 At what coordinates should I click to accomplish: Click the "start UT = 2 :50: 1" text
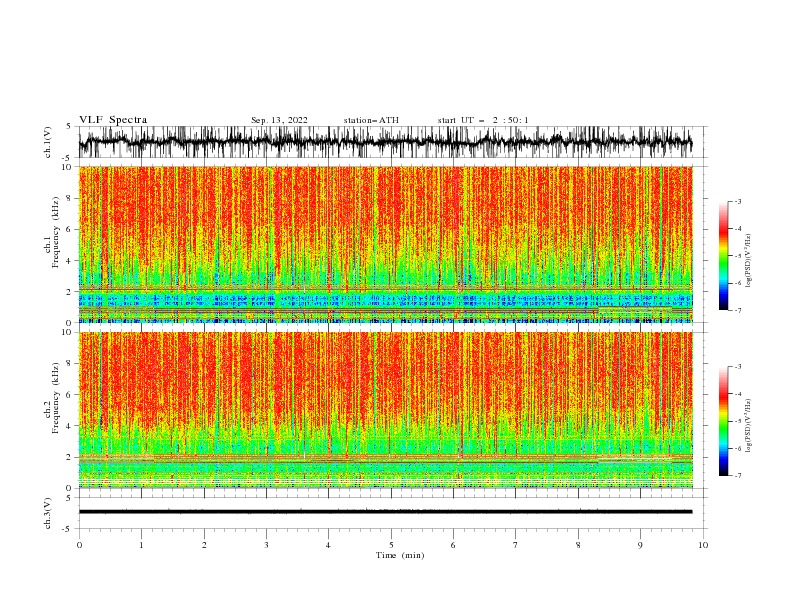click(483, 120)
